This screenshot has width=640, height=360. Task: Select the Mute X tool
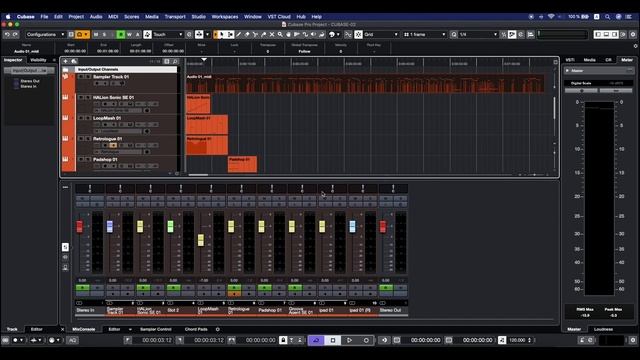coord(272,35)
